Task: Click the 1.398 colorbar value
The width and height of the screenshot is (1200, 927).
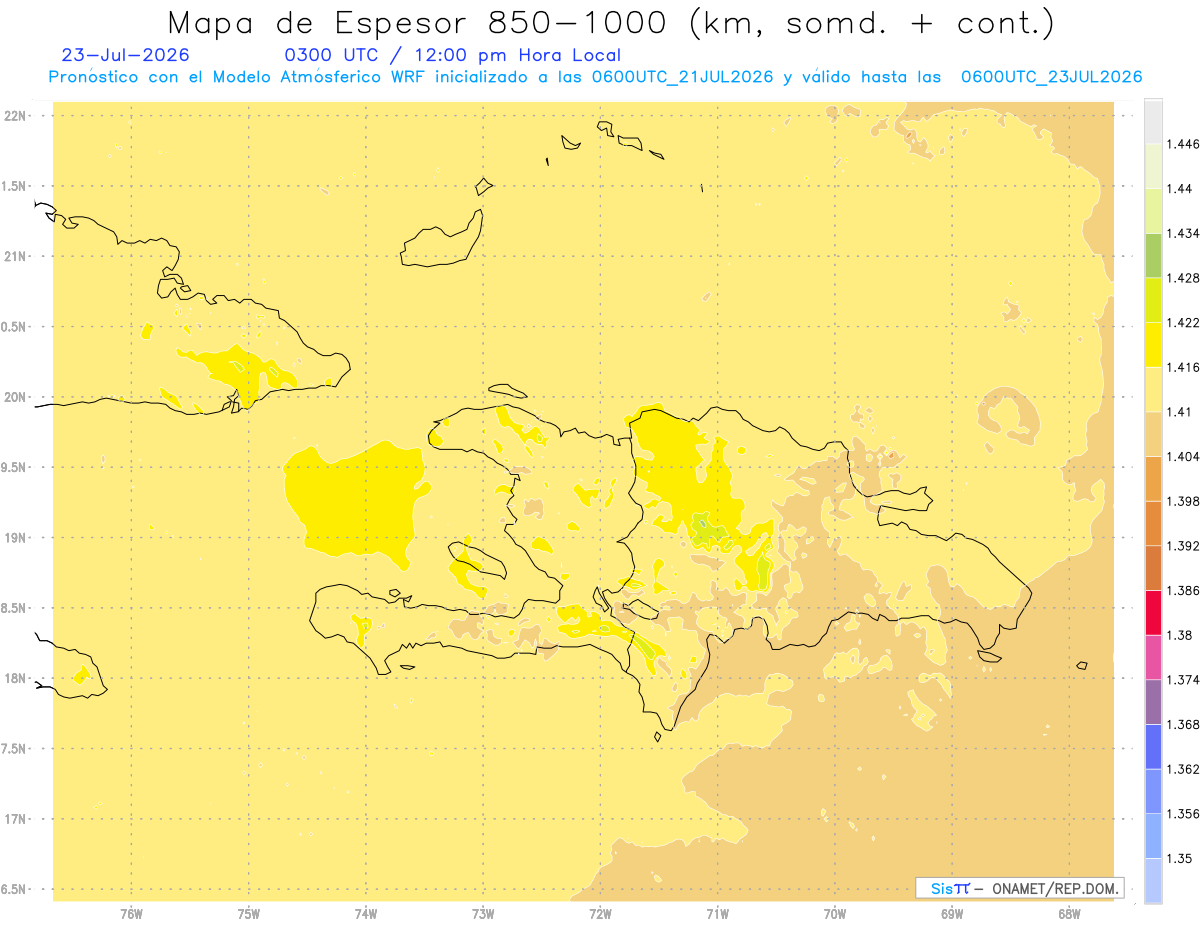Action: pos(1182,501)
